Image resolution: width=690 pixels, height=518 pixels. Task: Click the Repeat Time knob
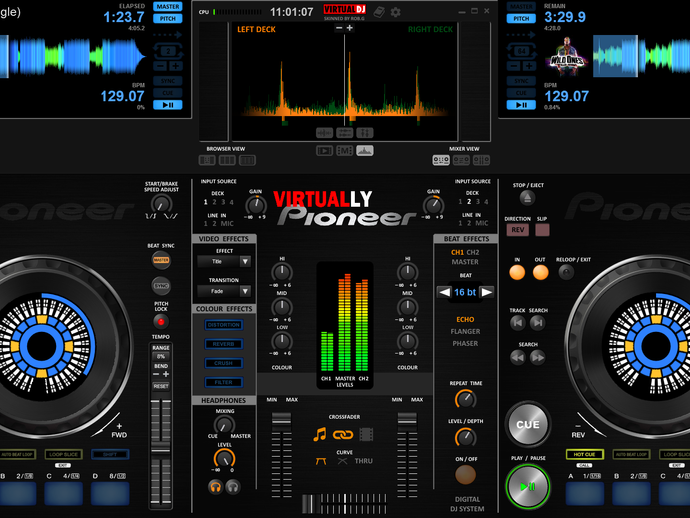[465, 399]
